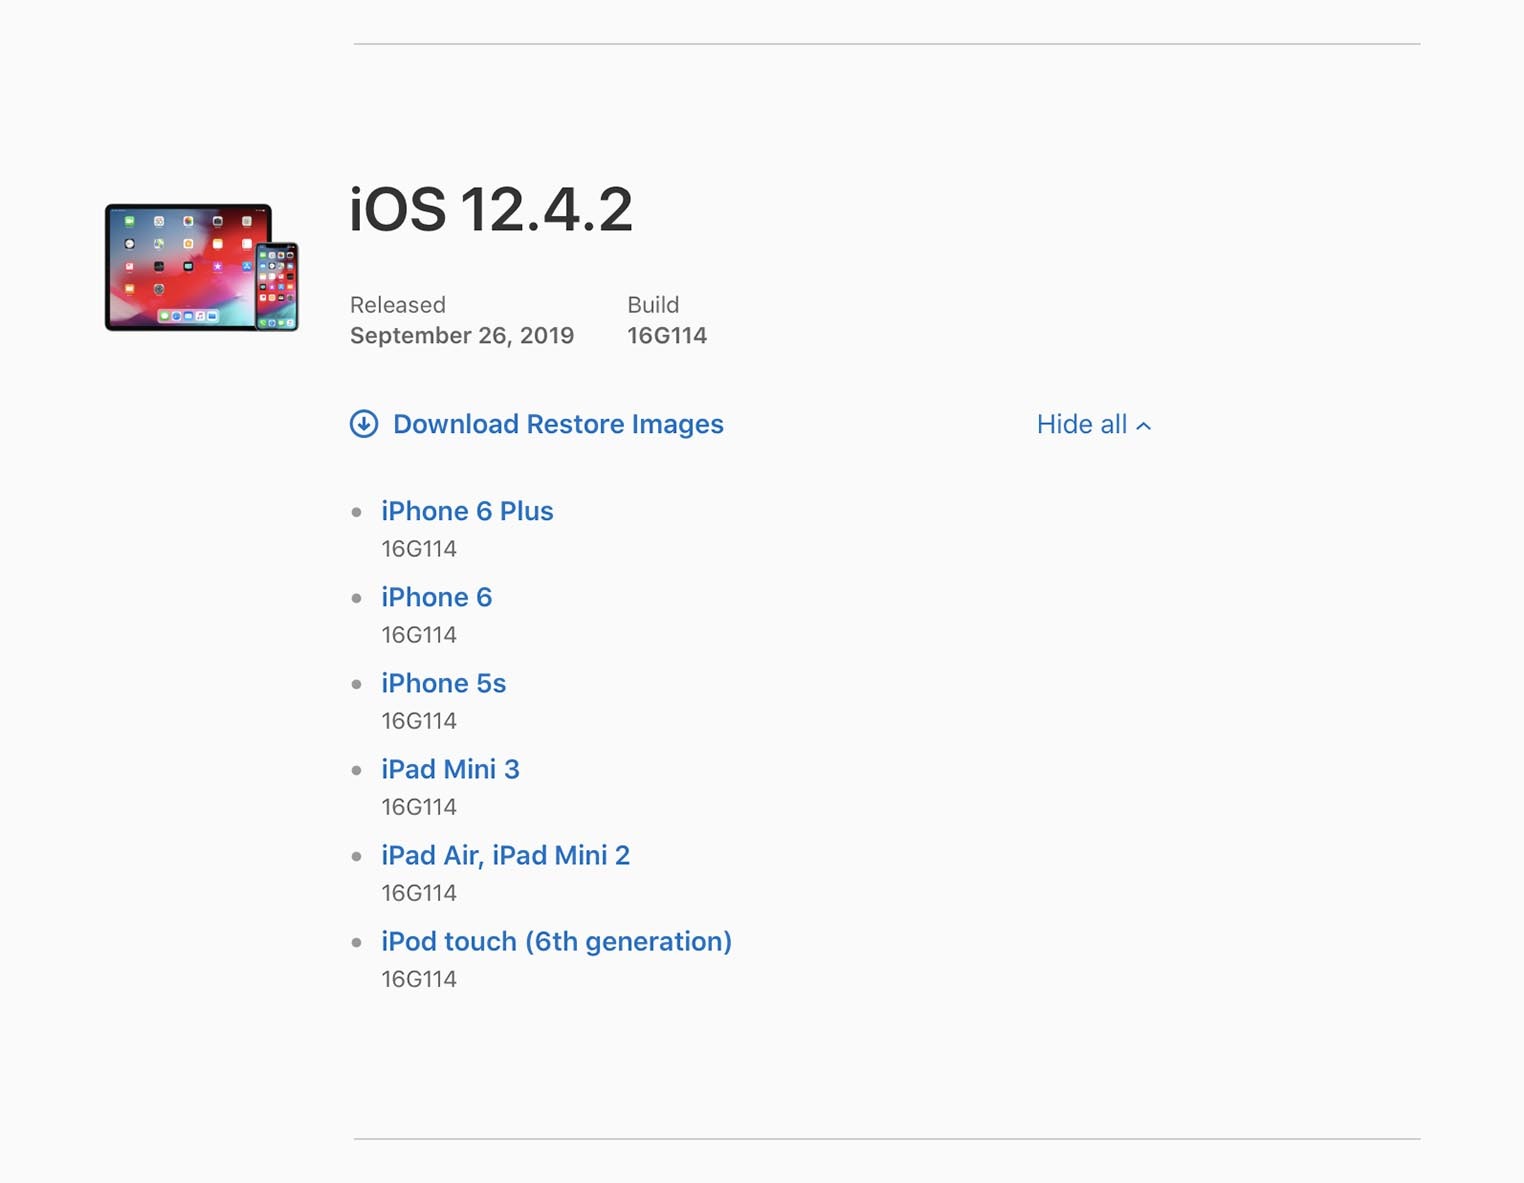The height and width of the screenshot is (1183, 1524).
Task: Open the iPad Air, iPad Mini 2 link
Action: coord(505,856)
